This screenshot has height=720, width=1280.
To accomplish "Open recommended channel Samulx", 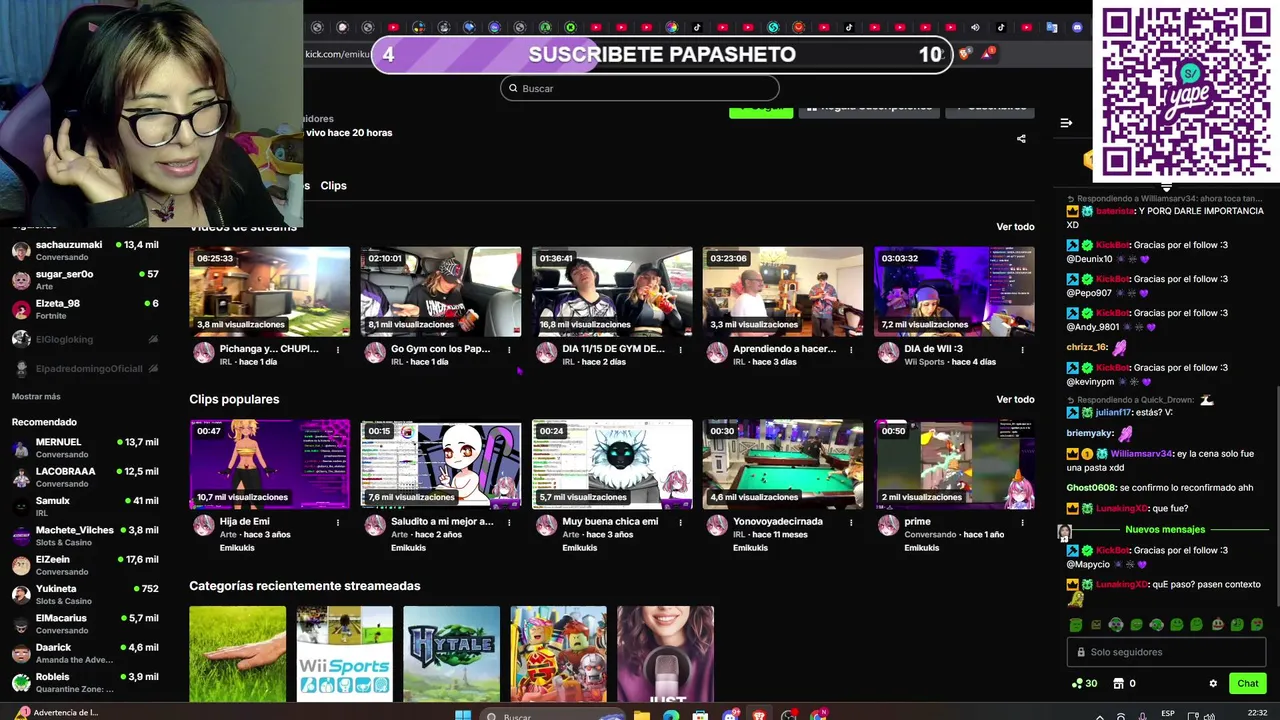I will click(x=84, y=506).
